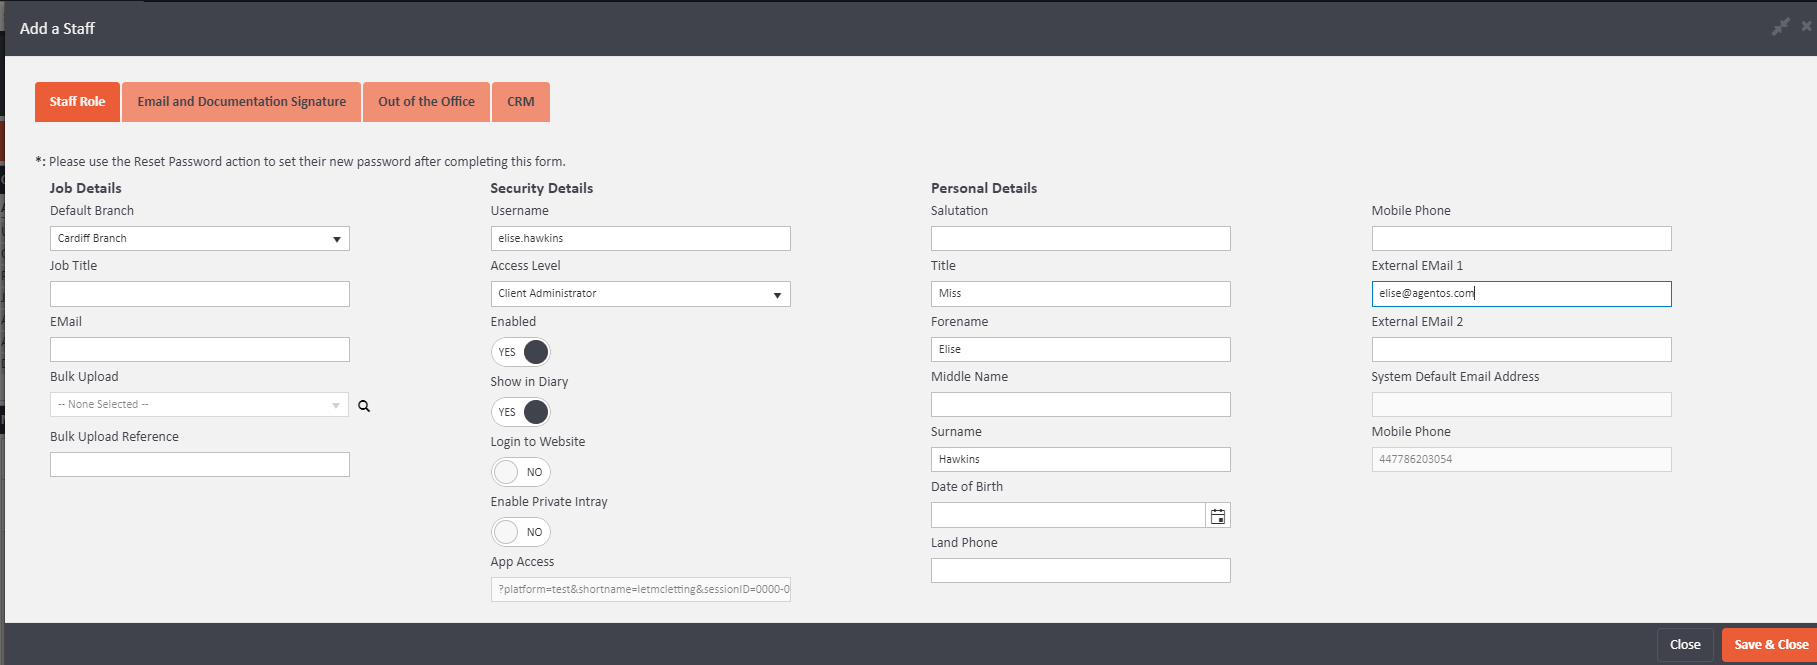Enable the Login to Website toggle
The height and width of the screenshot is (665, 1817).
coord(521,472)
